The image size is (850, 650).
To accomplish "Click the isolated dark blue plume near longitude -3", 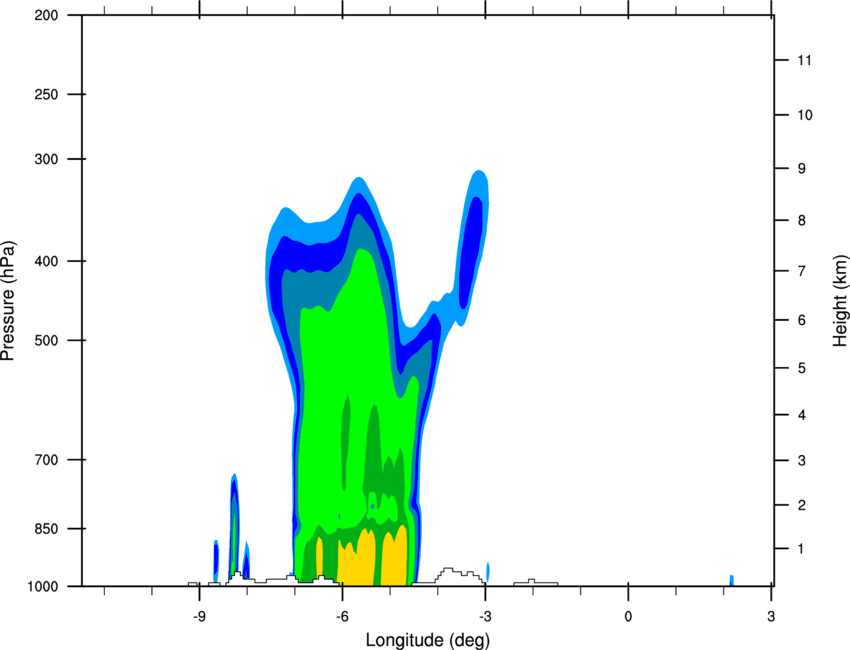I will pos(471,253).
